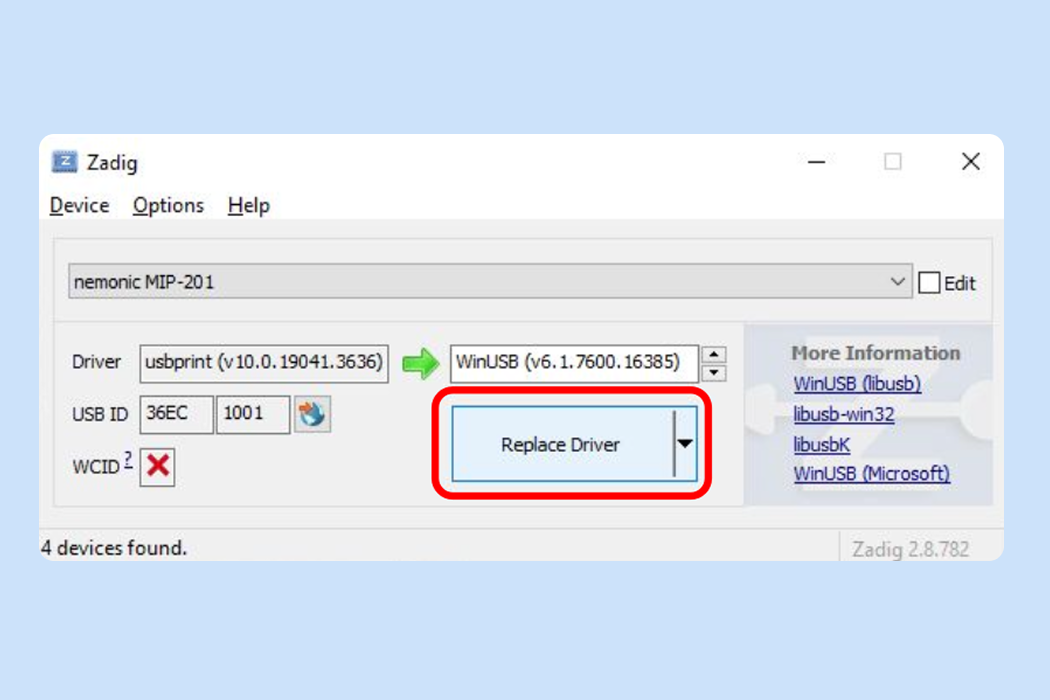Expand the nemonic MIP-201 device dropdown
The width and height of the screenshot is (1050, 700).
tap(490, 282)
